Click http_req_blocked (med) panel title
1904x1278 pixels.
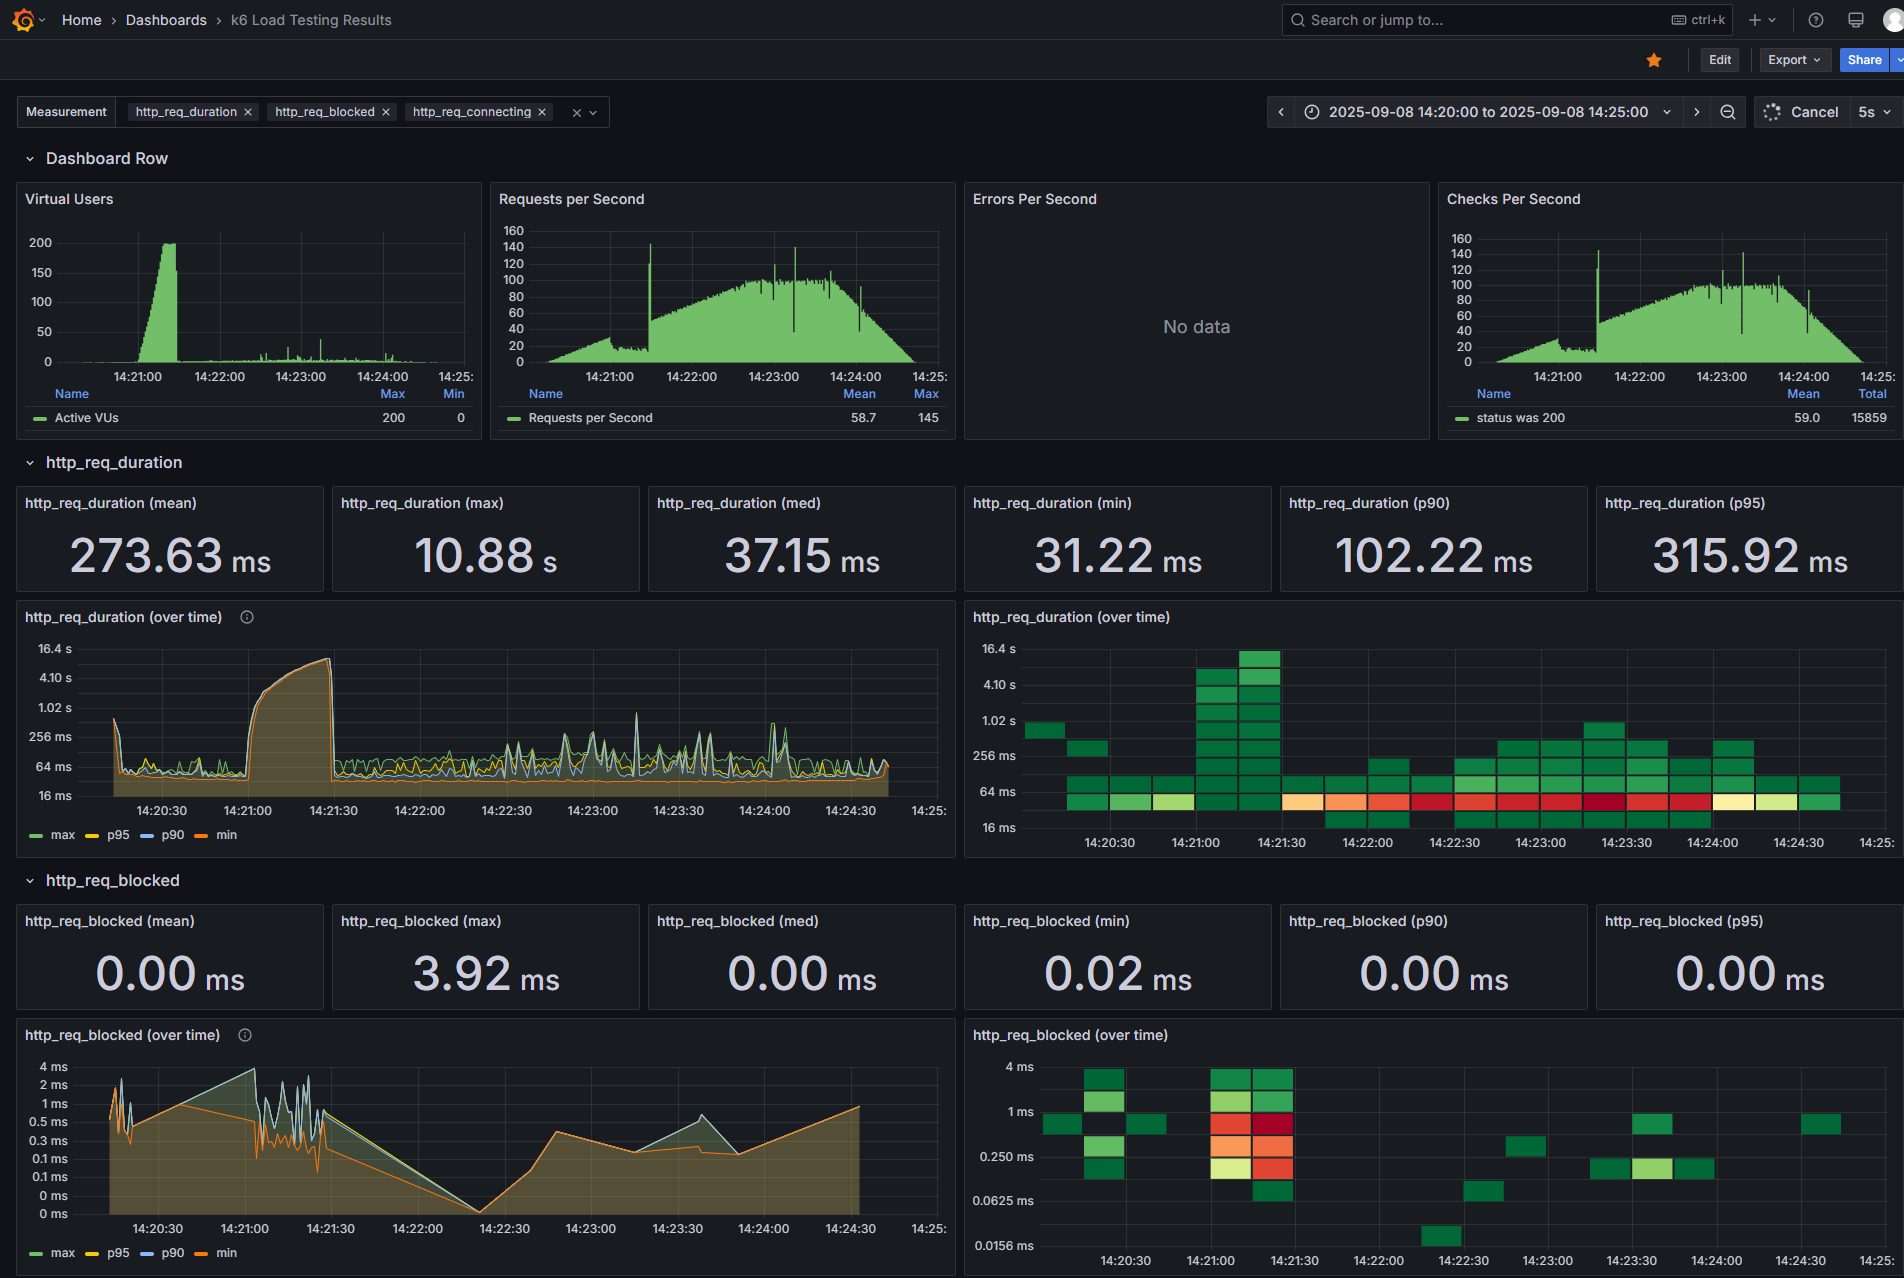pos(737,921)
